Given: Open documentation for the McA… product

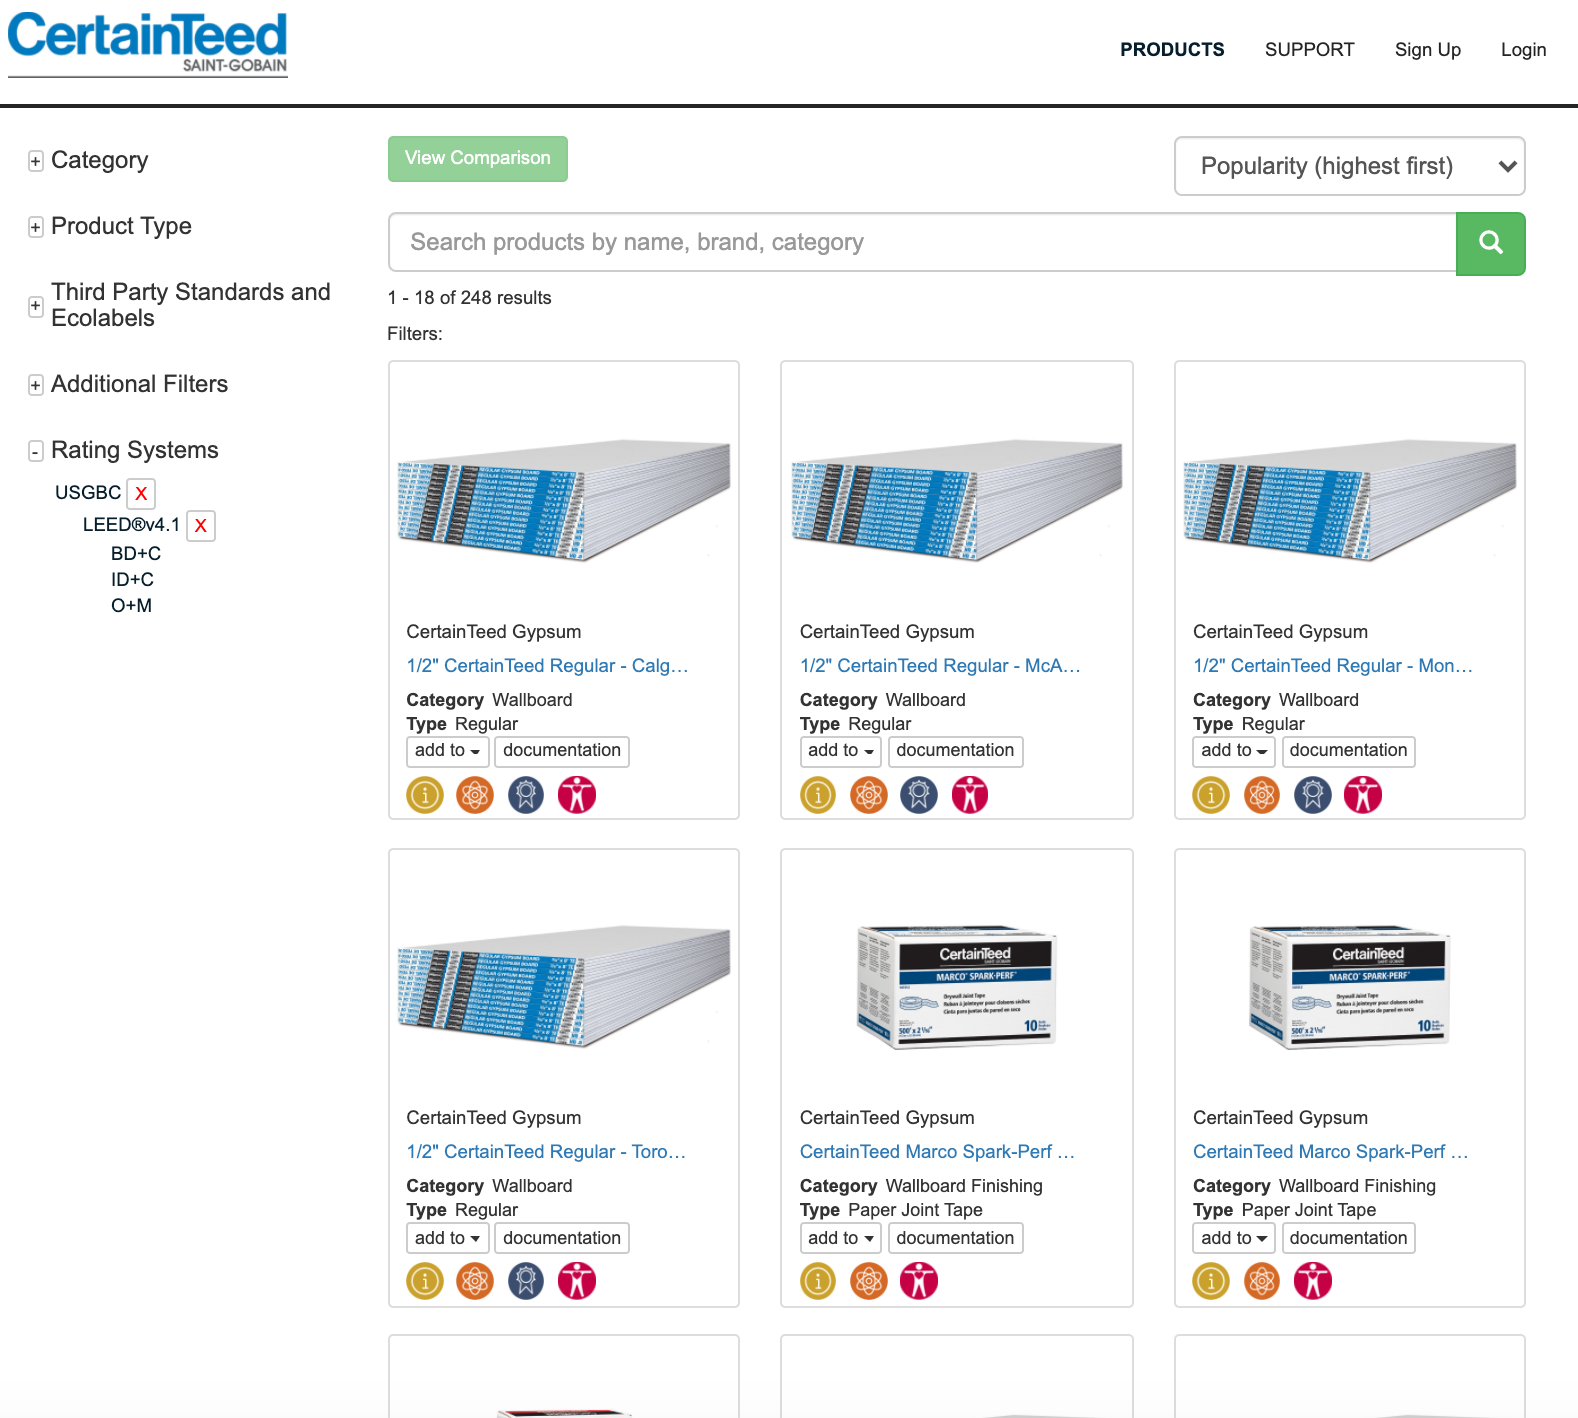Looking at the screenshot, I should [955, 751].
